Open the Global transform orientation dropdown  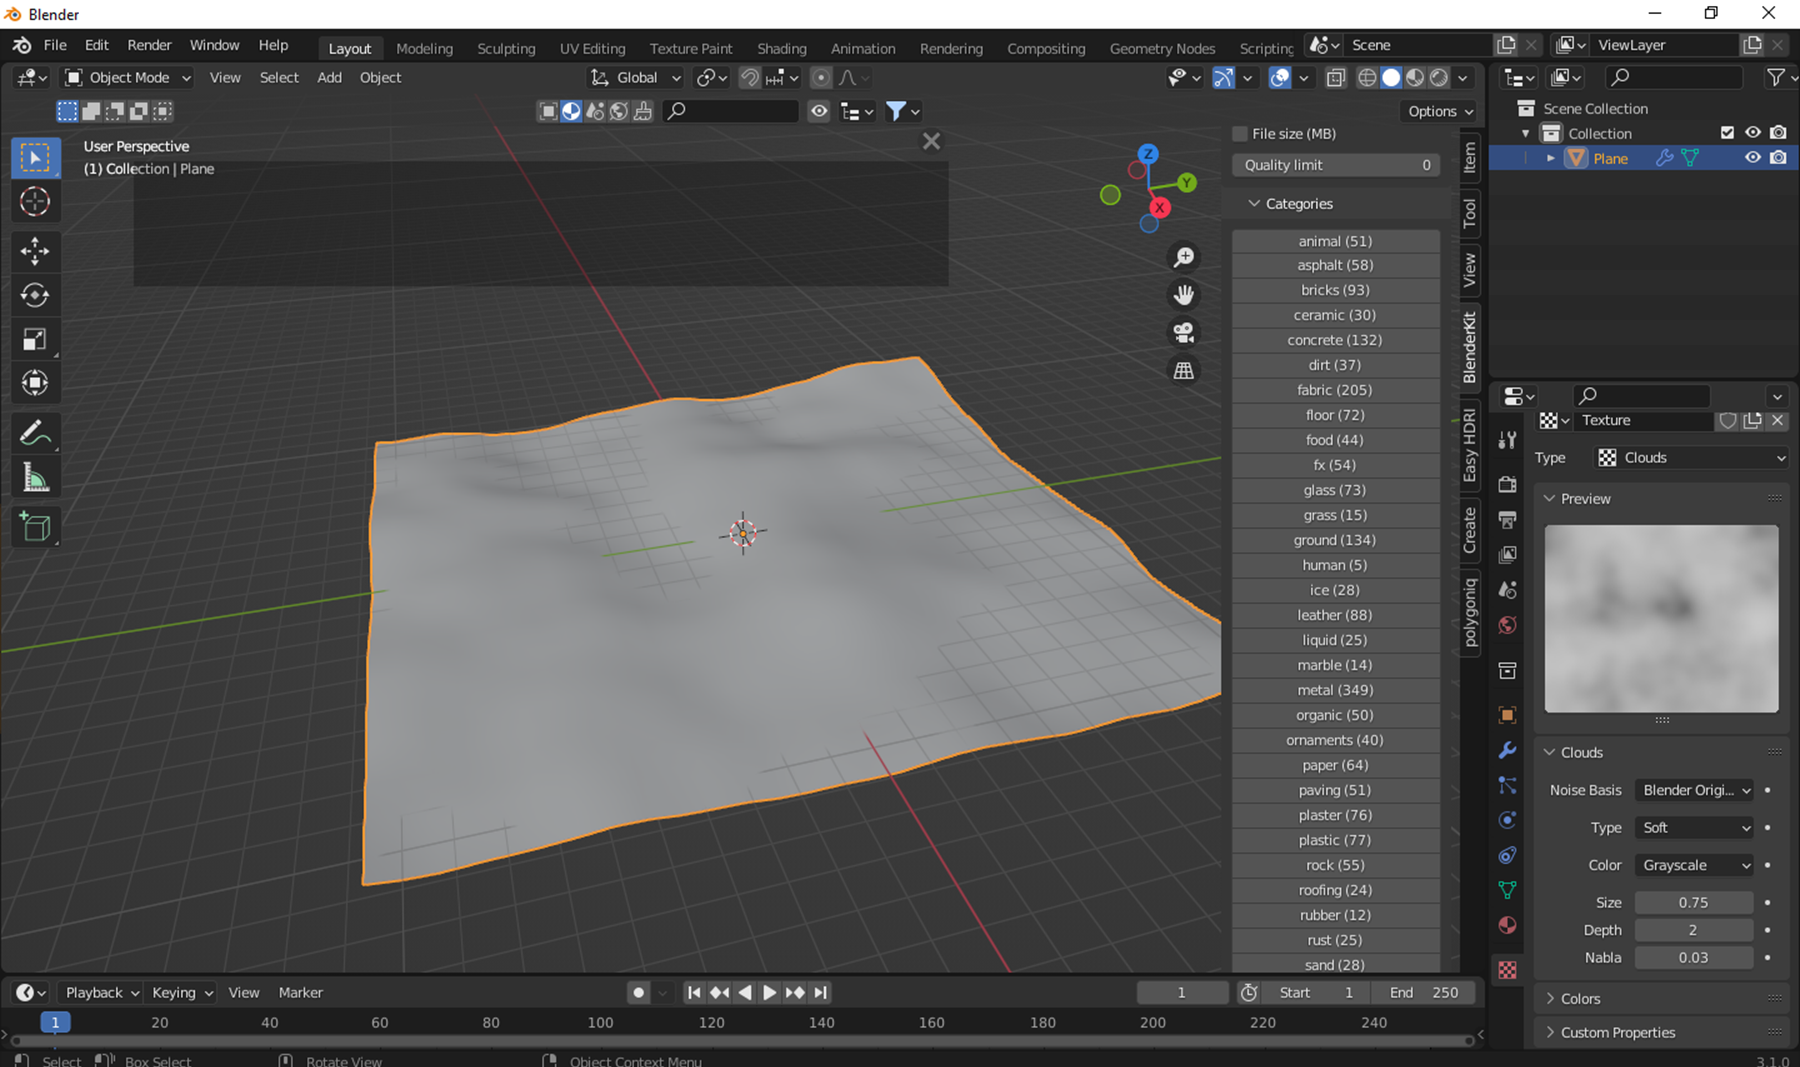(636, 77)
